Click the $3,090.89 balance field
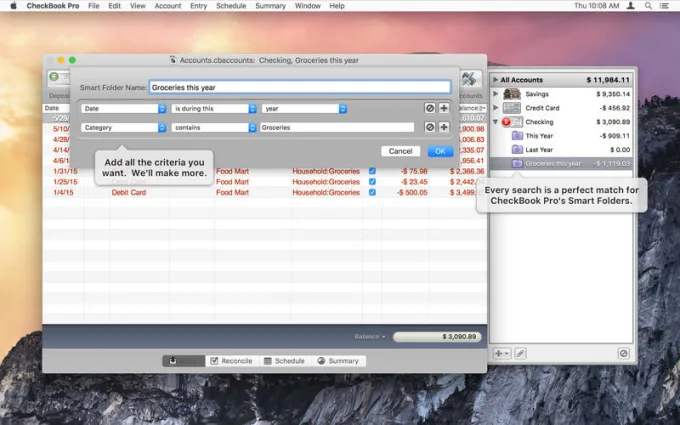Viewport: 680px width, 425px height. pyautogui.click(x=437, y=337)
